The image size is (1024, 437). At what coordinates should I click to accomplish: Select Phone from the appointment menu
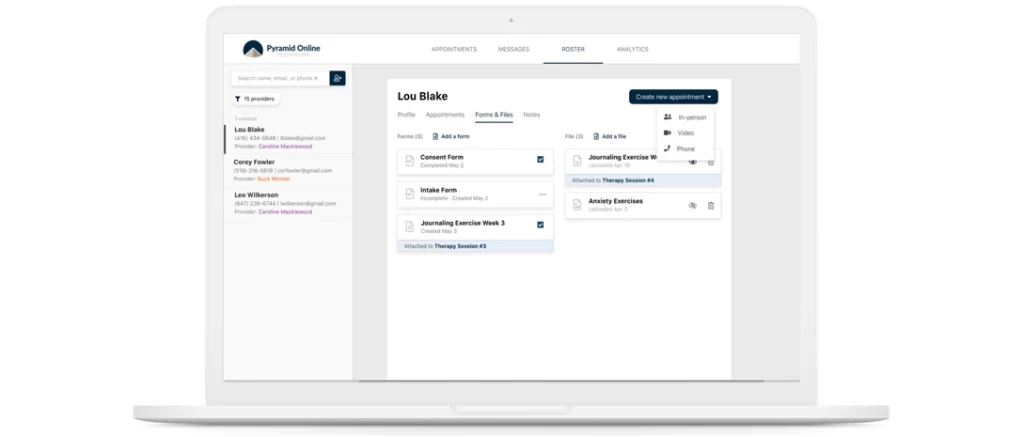685,149
